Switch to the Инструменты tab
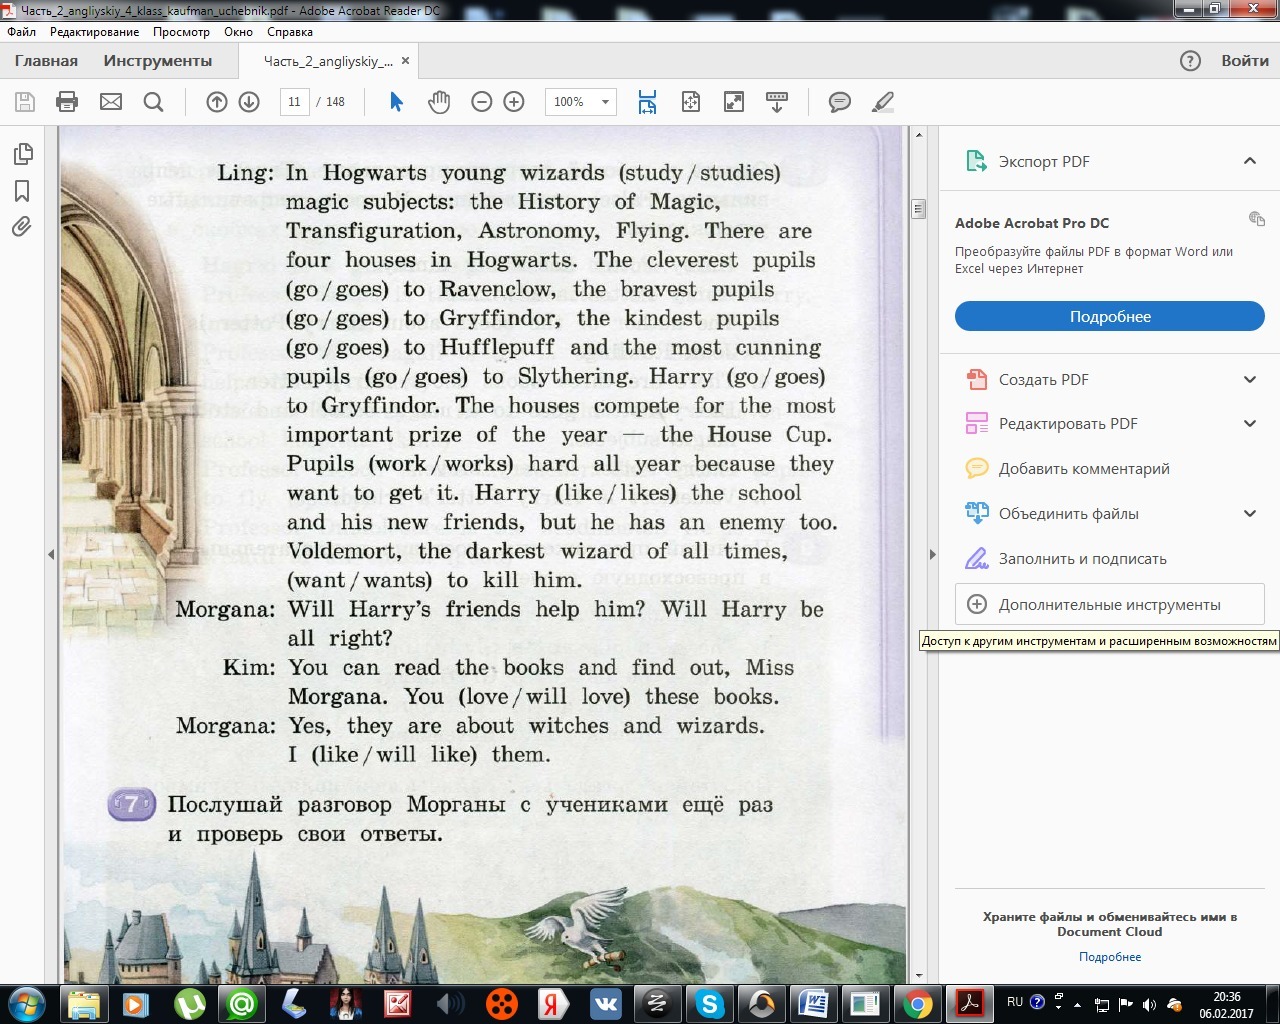 [x=158, y=61]
